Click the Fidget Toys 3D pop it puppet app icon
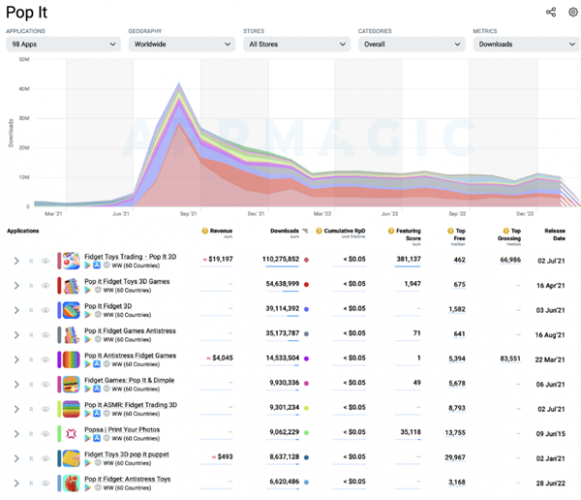The height and width of the screenshot is (500, 581). [x=71, y=458]
